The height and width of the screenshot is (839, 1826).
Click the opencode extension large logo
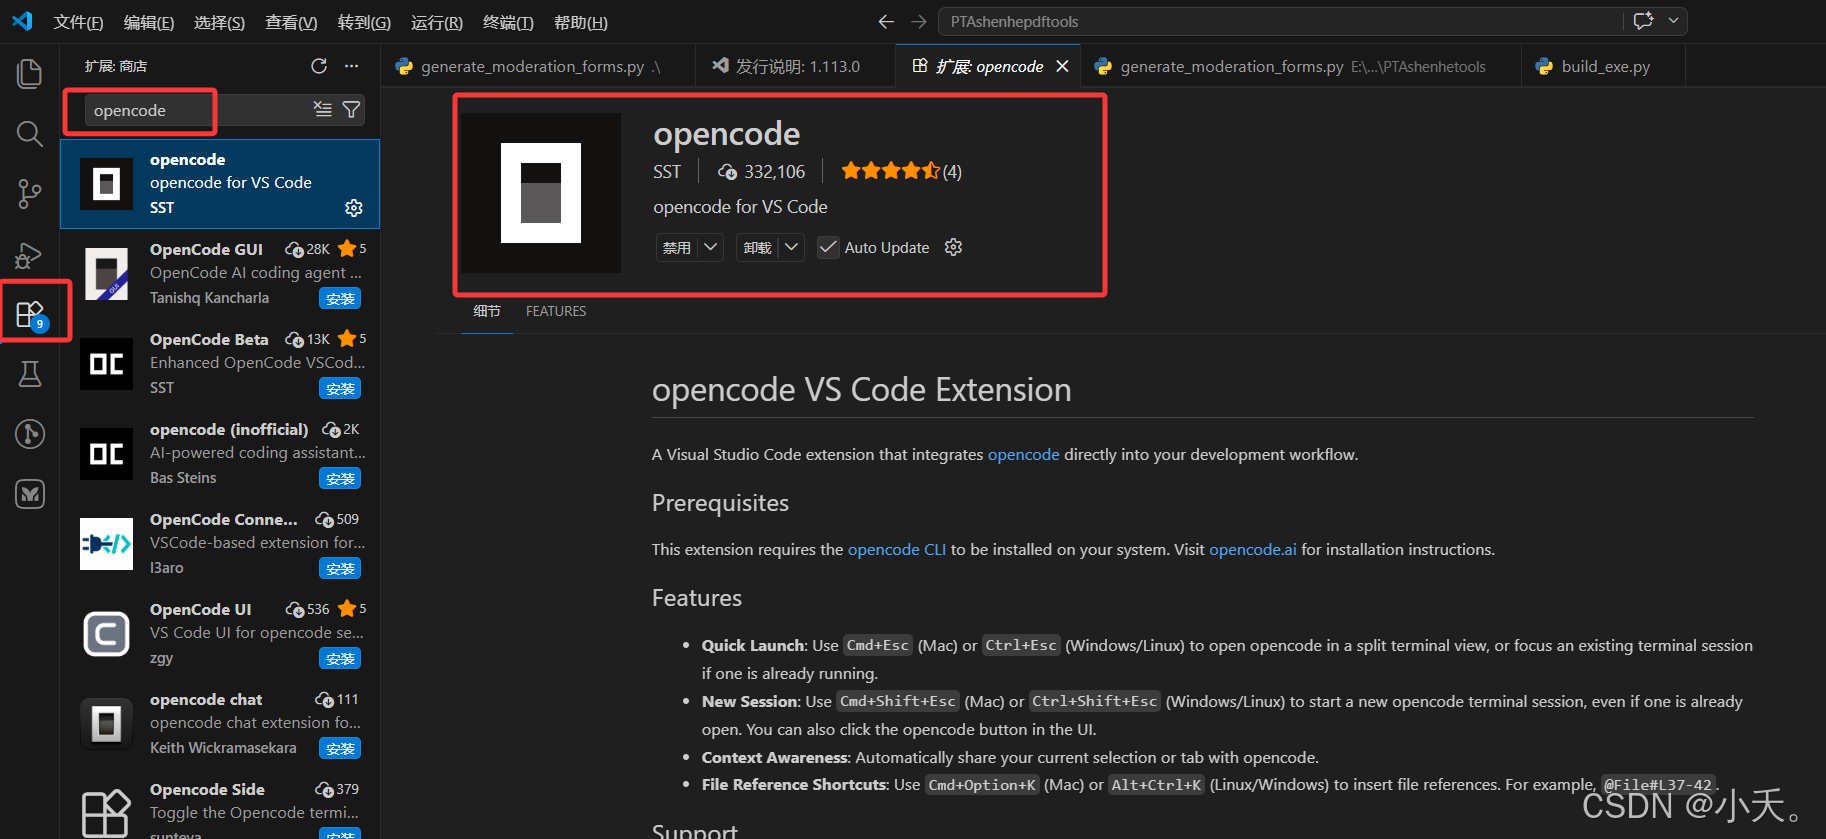(x=541, y=193)
